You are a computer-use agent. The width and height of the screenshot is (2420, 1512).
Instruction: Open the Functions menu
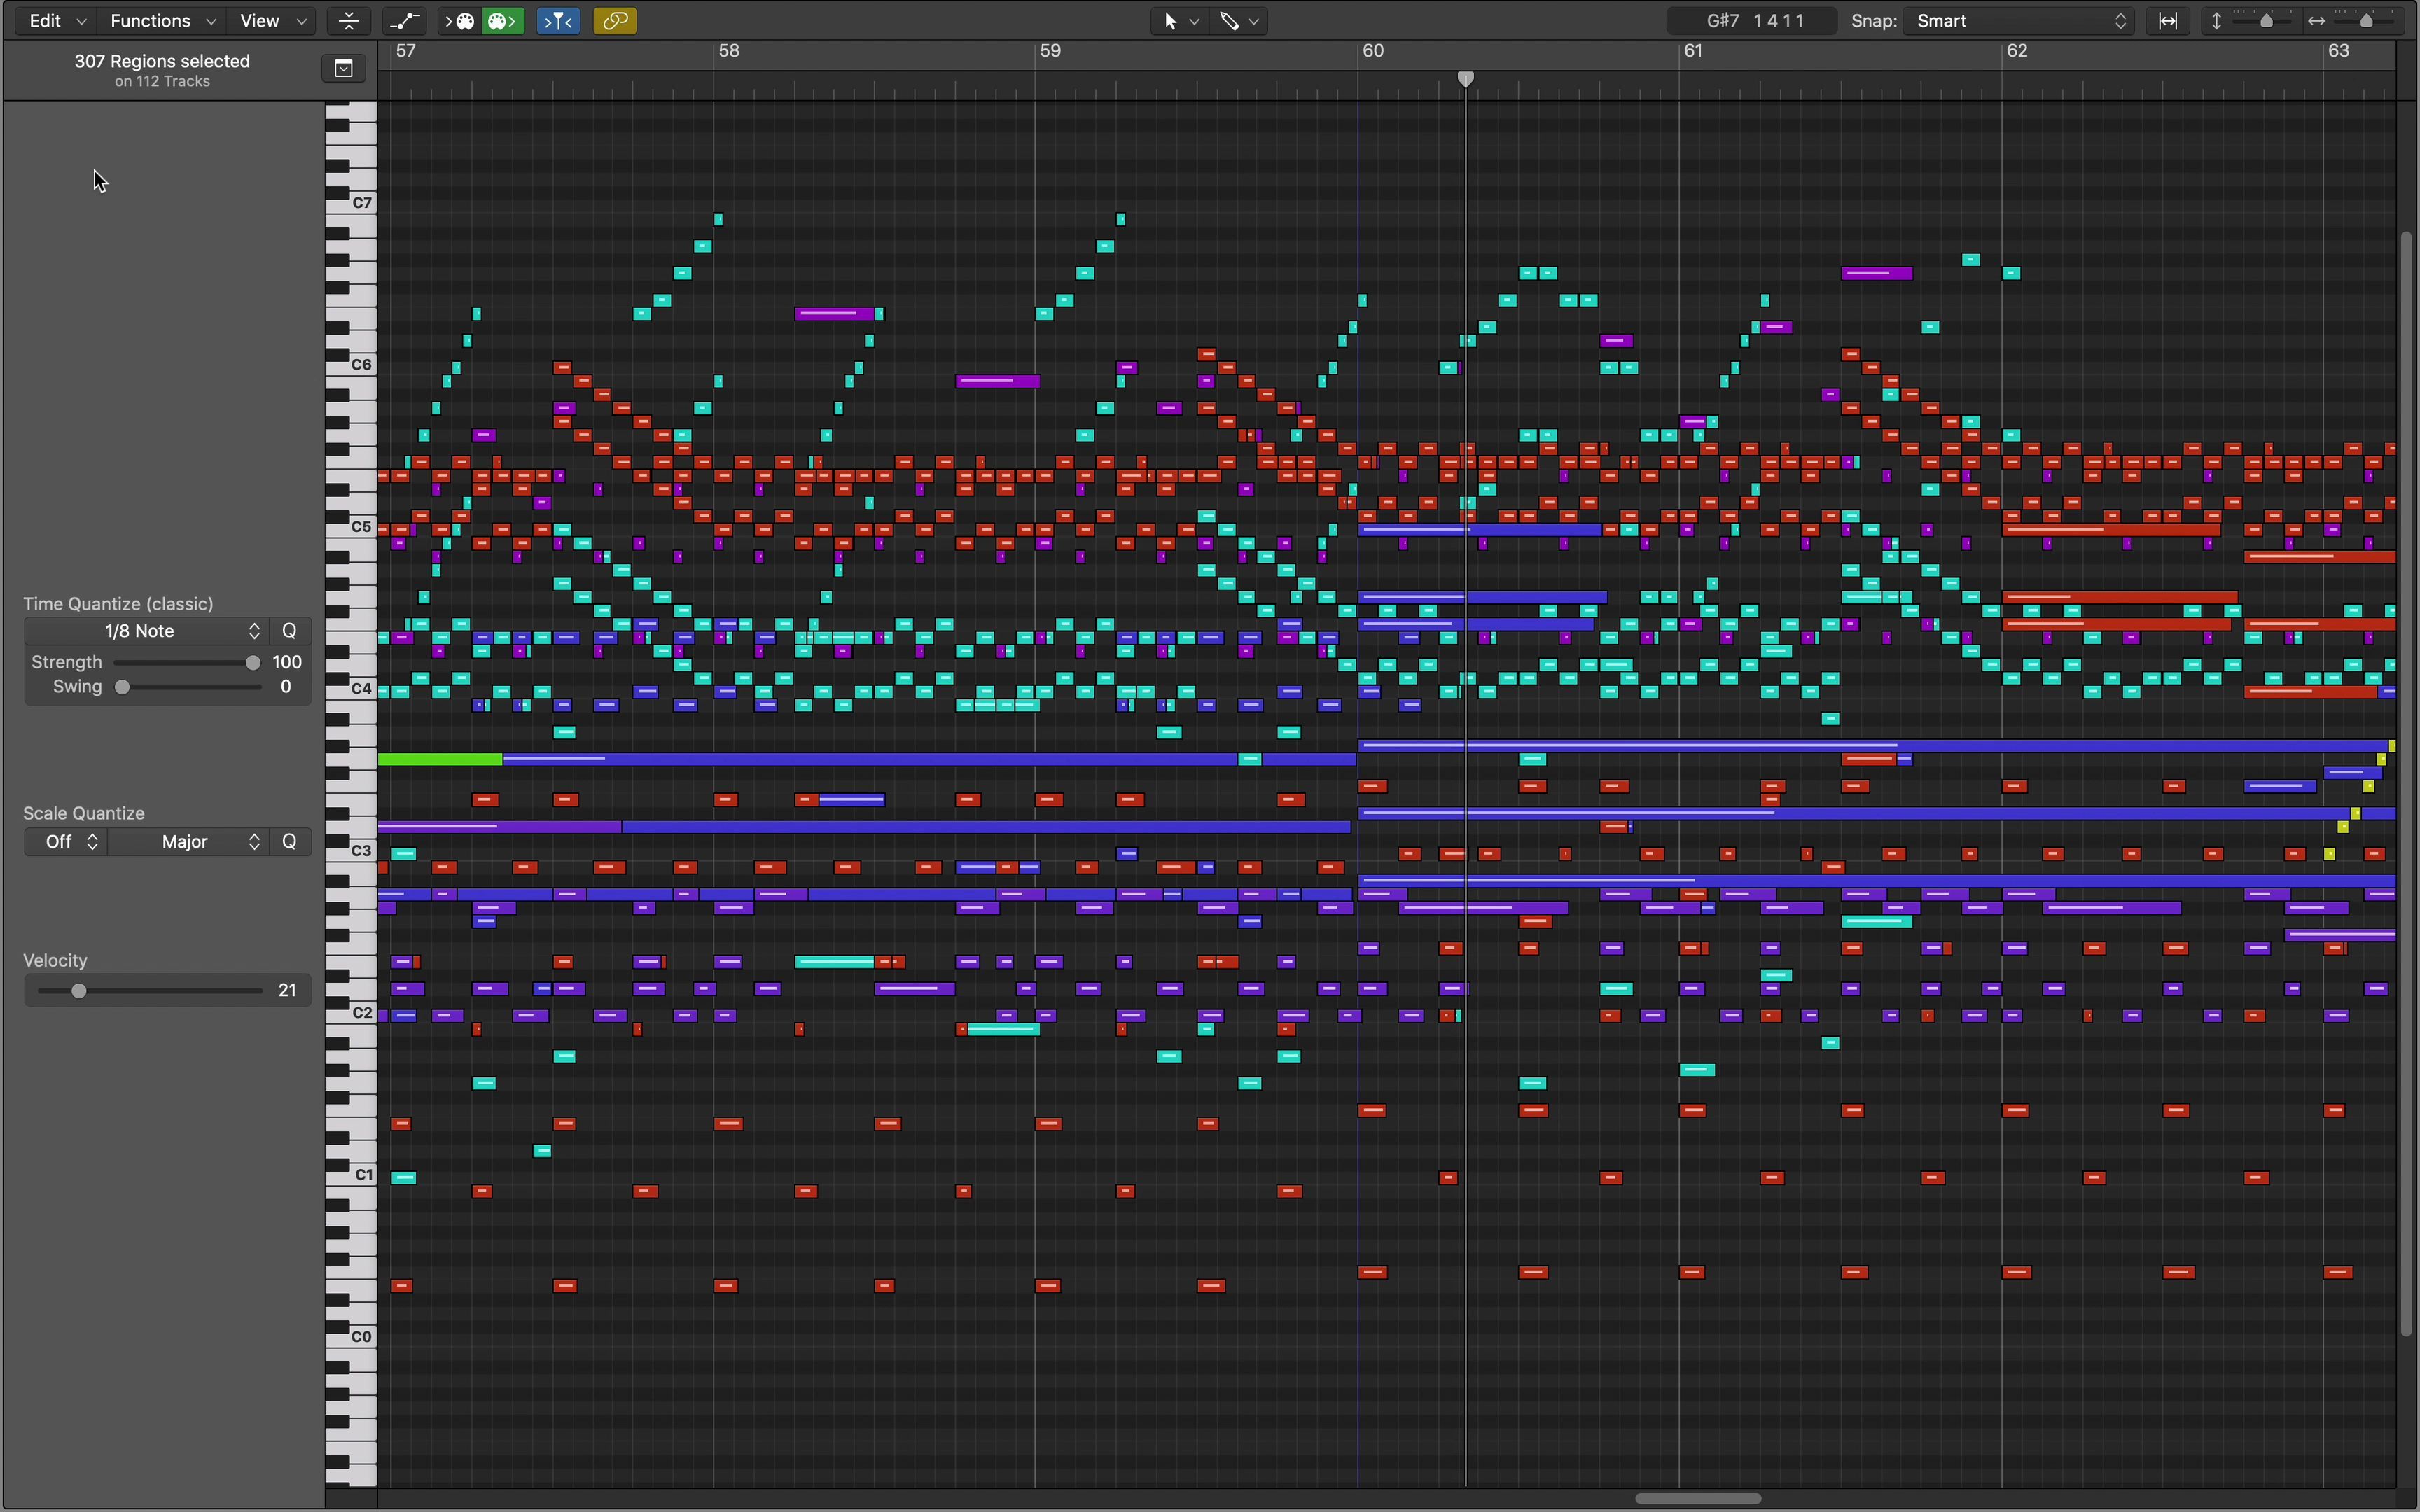pos(162,21)
